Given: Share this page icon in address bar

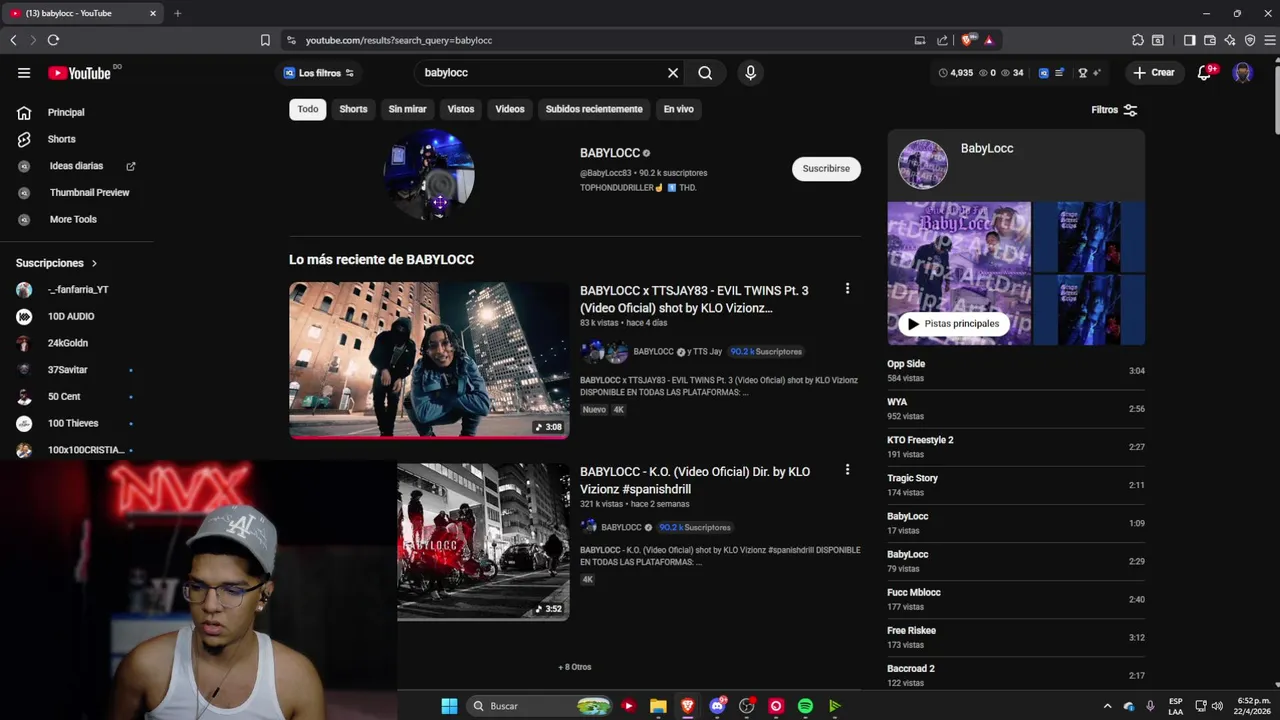Looking at the screenshot, I should 942,40.
